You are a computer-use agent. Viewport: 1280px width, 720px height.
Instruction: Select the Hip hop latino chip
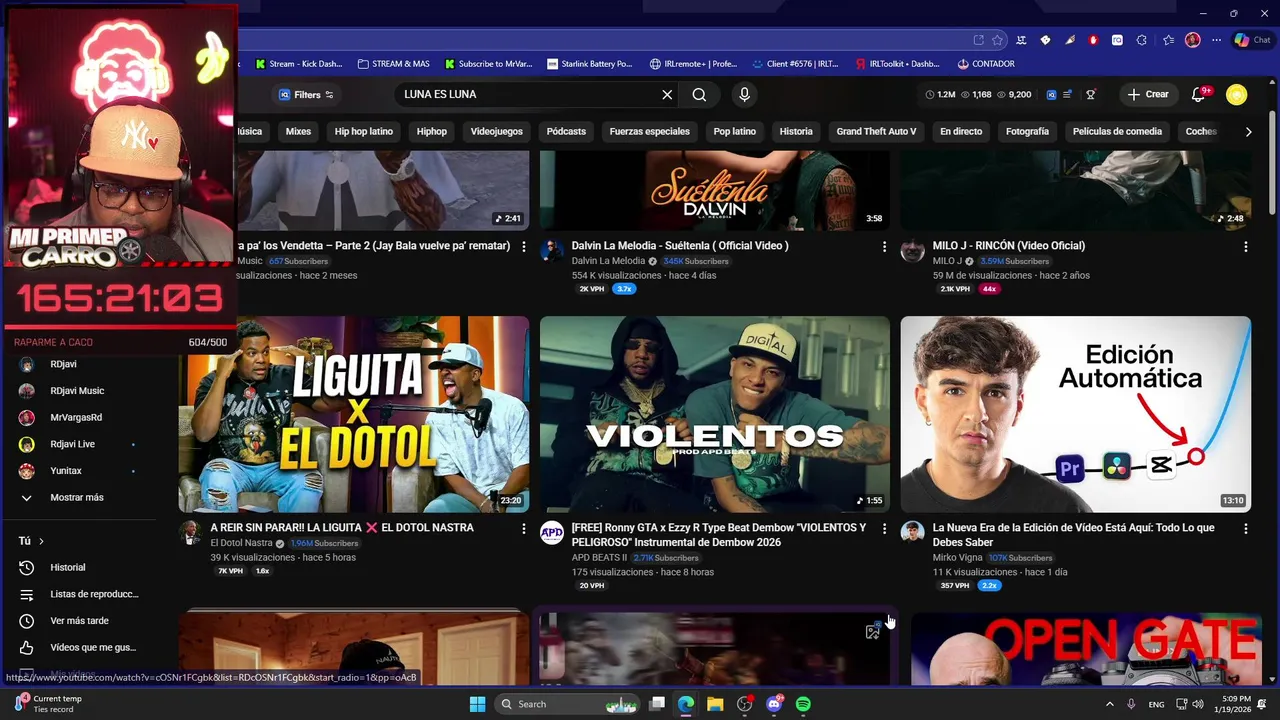(x=363, y=131)
